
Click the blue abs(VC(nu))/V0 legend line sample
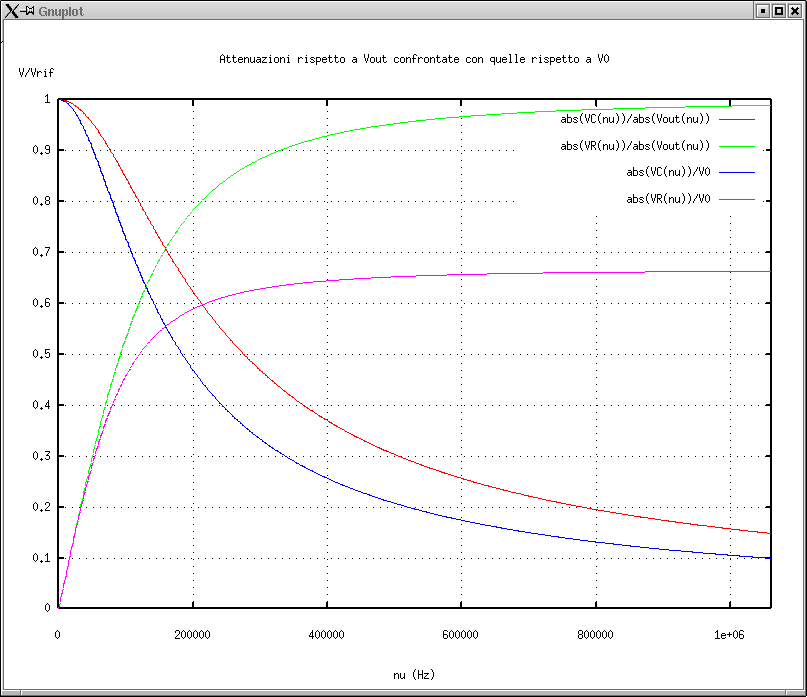[x=736, y=173]
